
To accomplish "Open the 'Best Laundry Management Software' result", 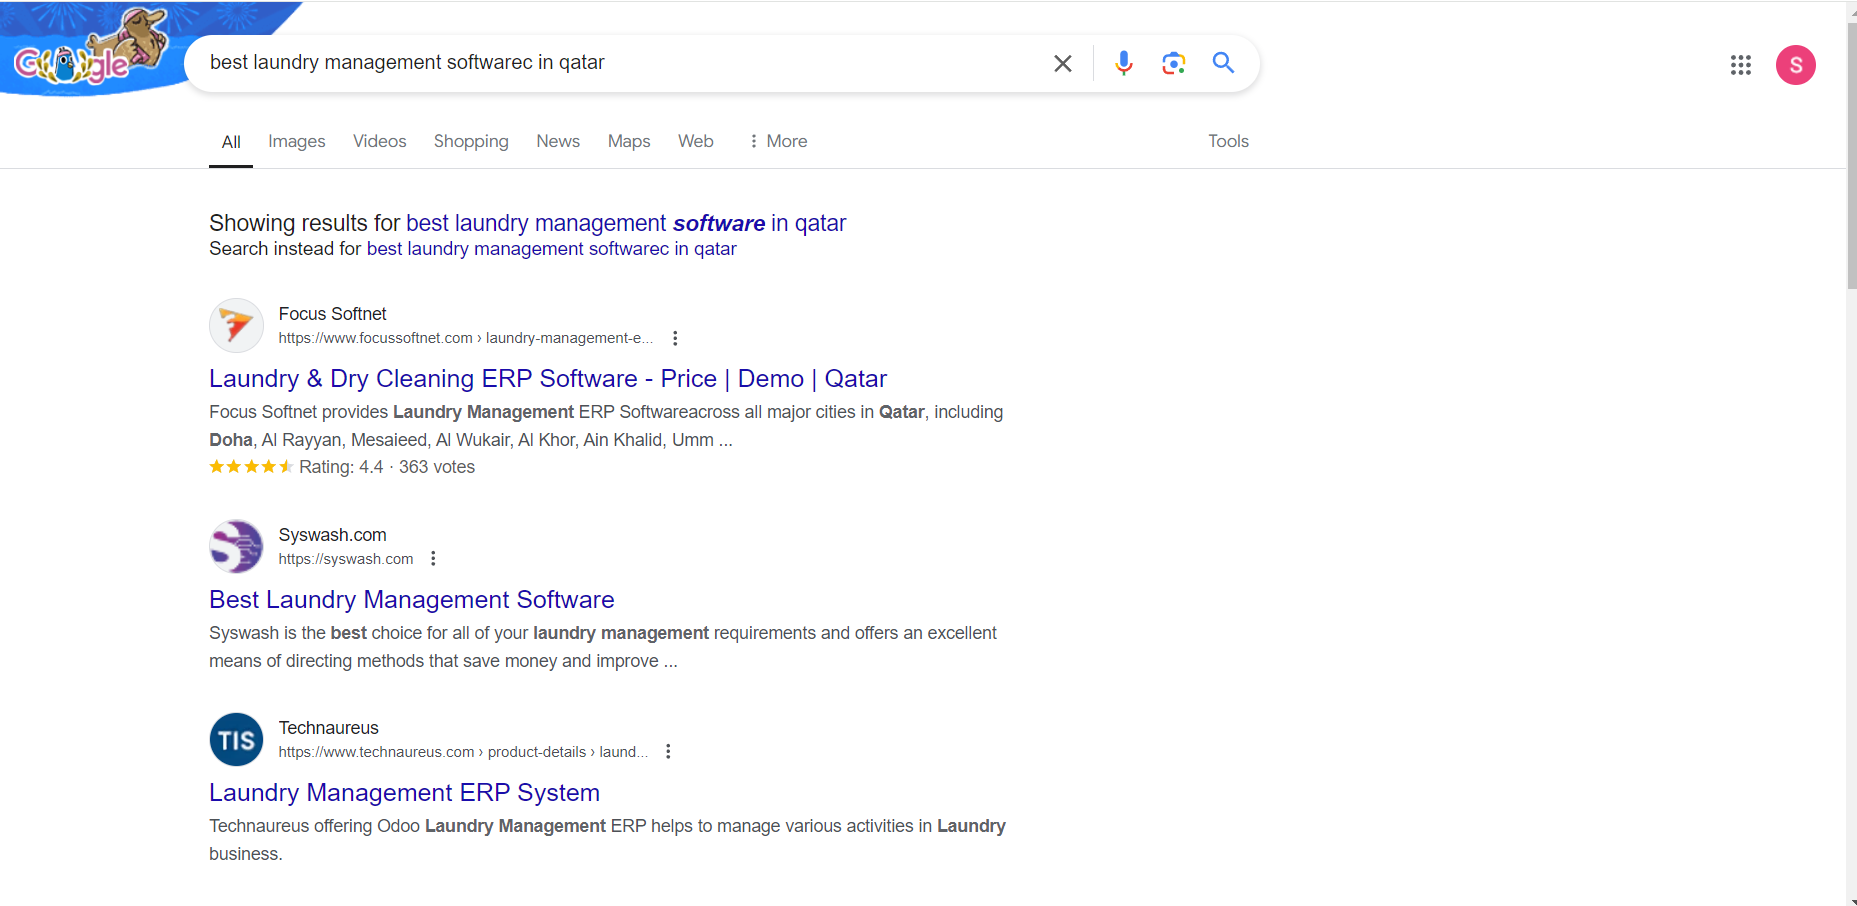I will [x=411, y=599].
